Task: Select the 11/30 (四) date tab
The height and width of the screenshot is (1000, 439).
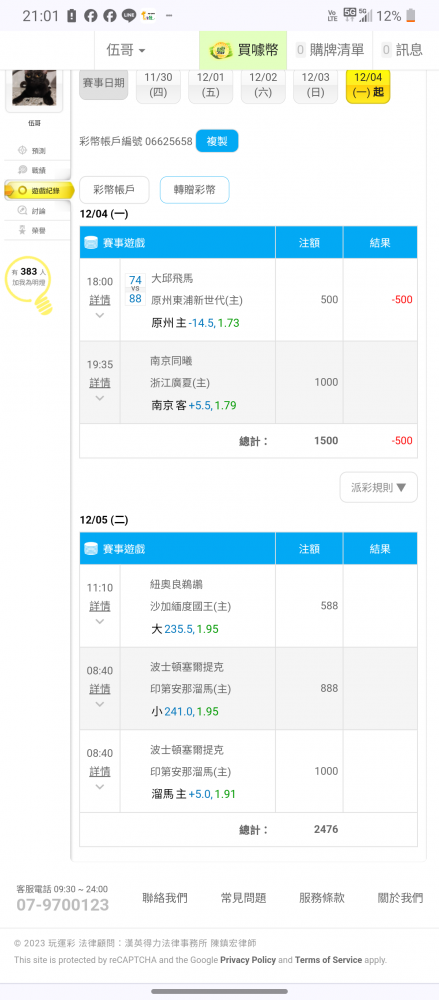Action: click(158, 86)
